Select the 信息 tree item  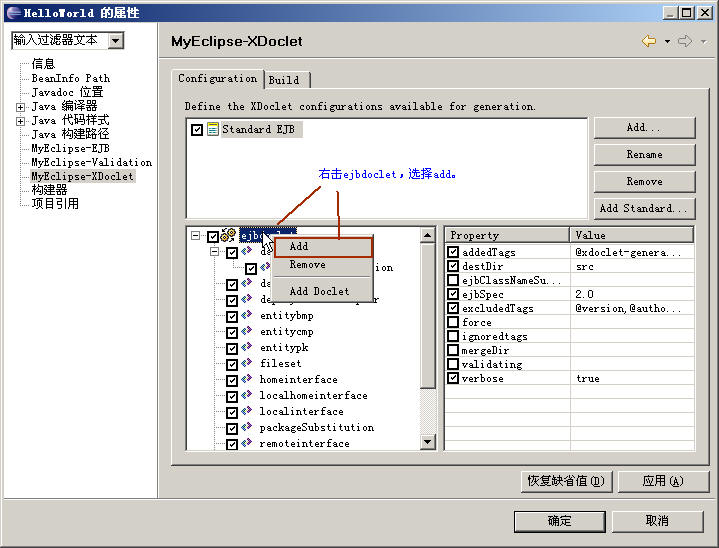43,64
